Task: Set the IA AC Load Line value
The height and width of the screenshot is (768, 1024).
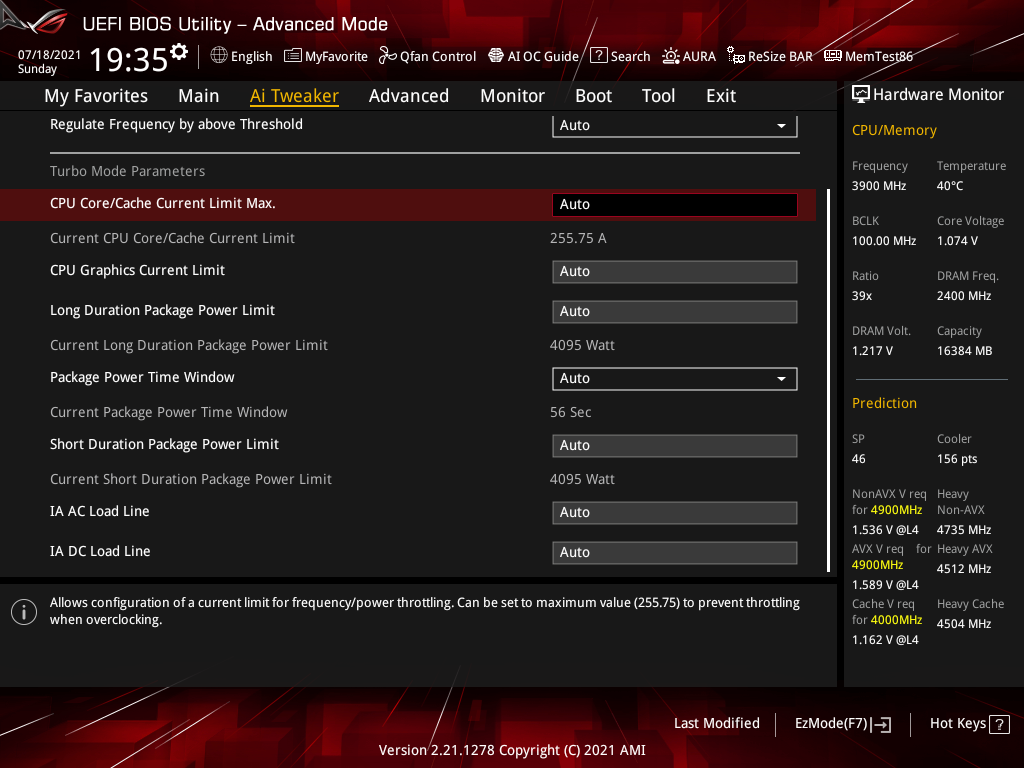Action: click(x=674, y=512)
